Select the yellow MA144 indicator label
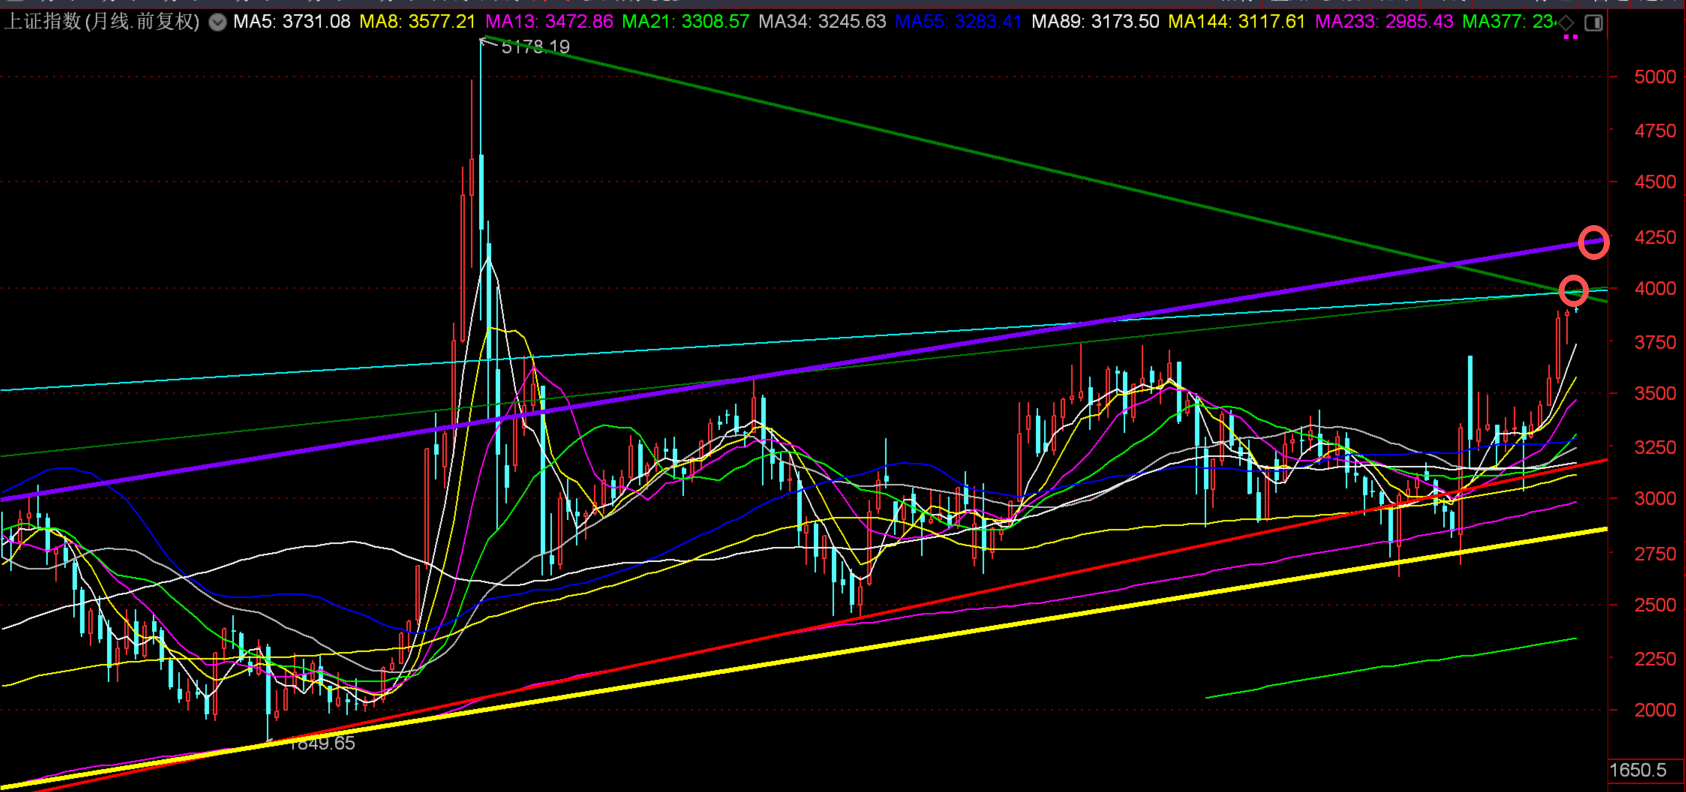Screen dimensions: 1686x792 (x=1236, y=21)
